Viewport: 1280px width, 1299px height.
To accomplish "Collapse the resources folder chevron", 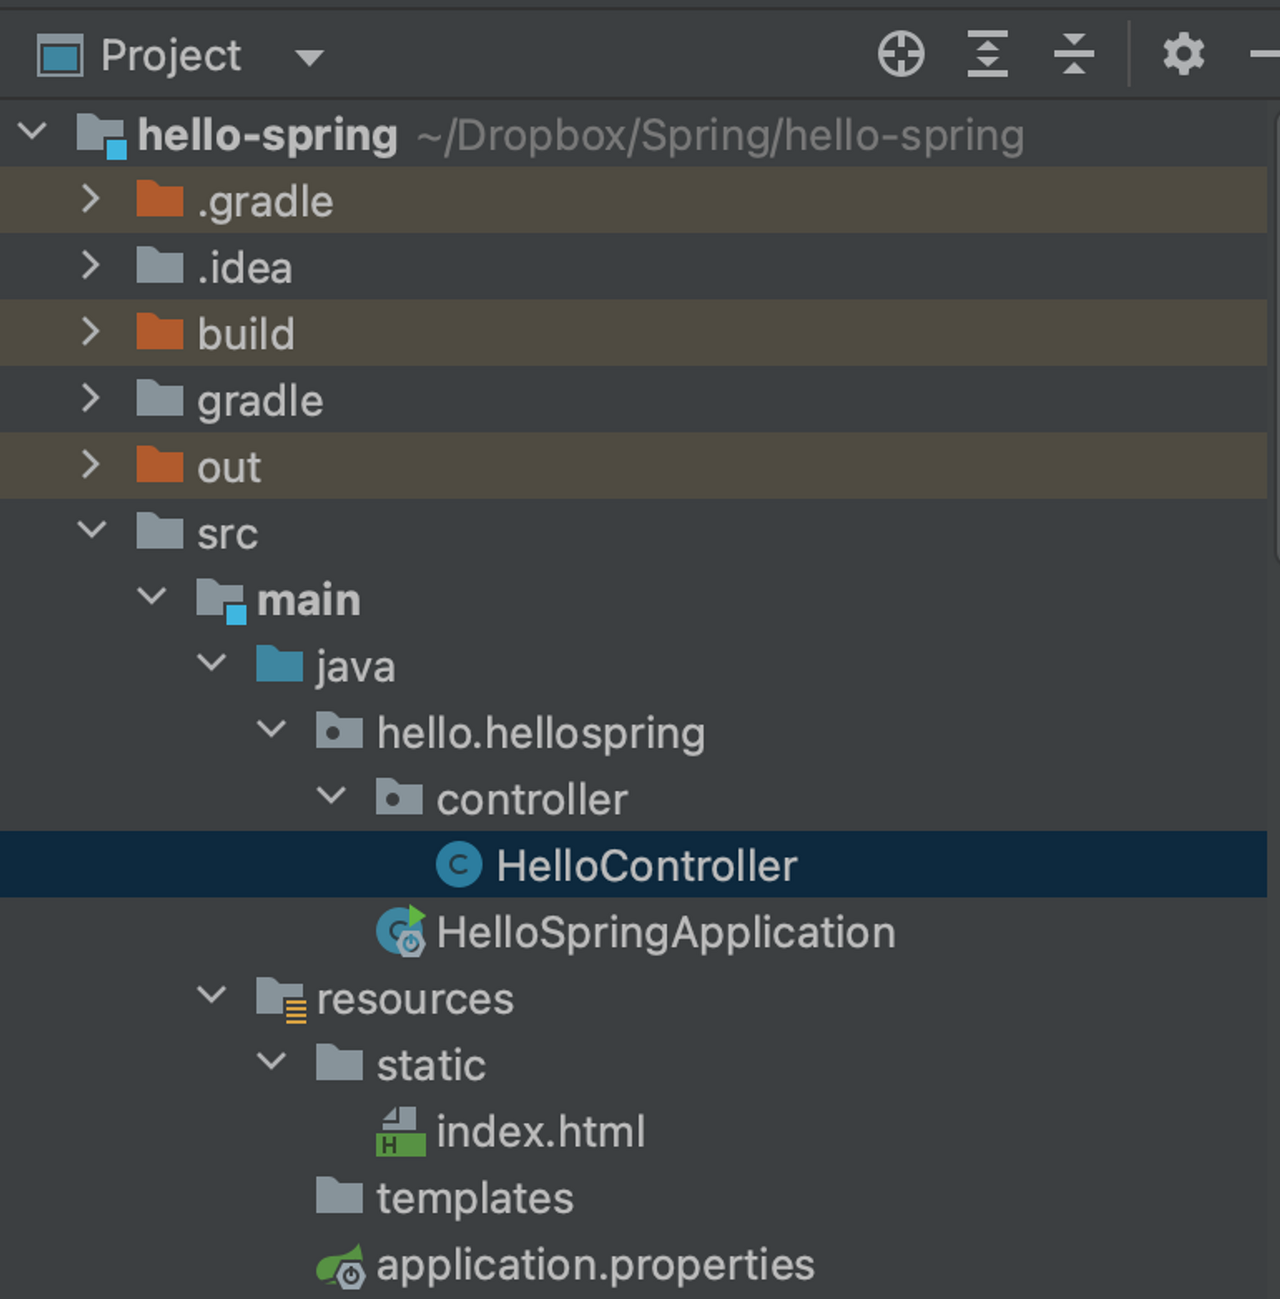I will (212, 995).
